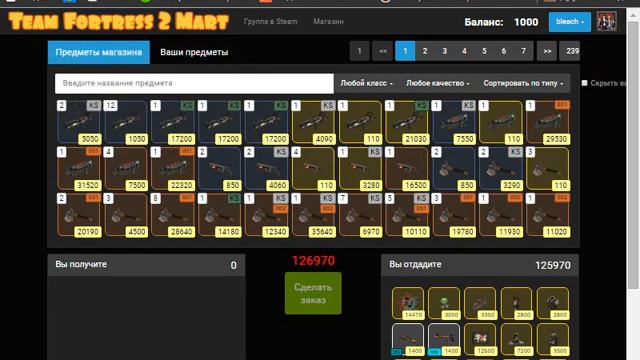Select the item priced 7500
This screenshot has height=360, width=640.
tap(126, 169)
